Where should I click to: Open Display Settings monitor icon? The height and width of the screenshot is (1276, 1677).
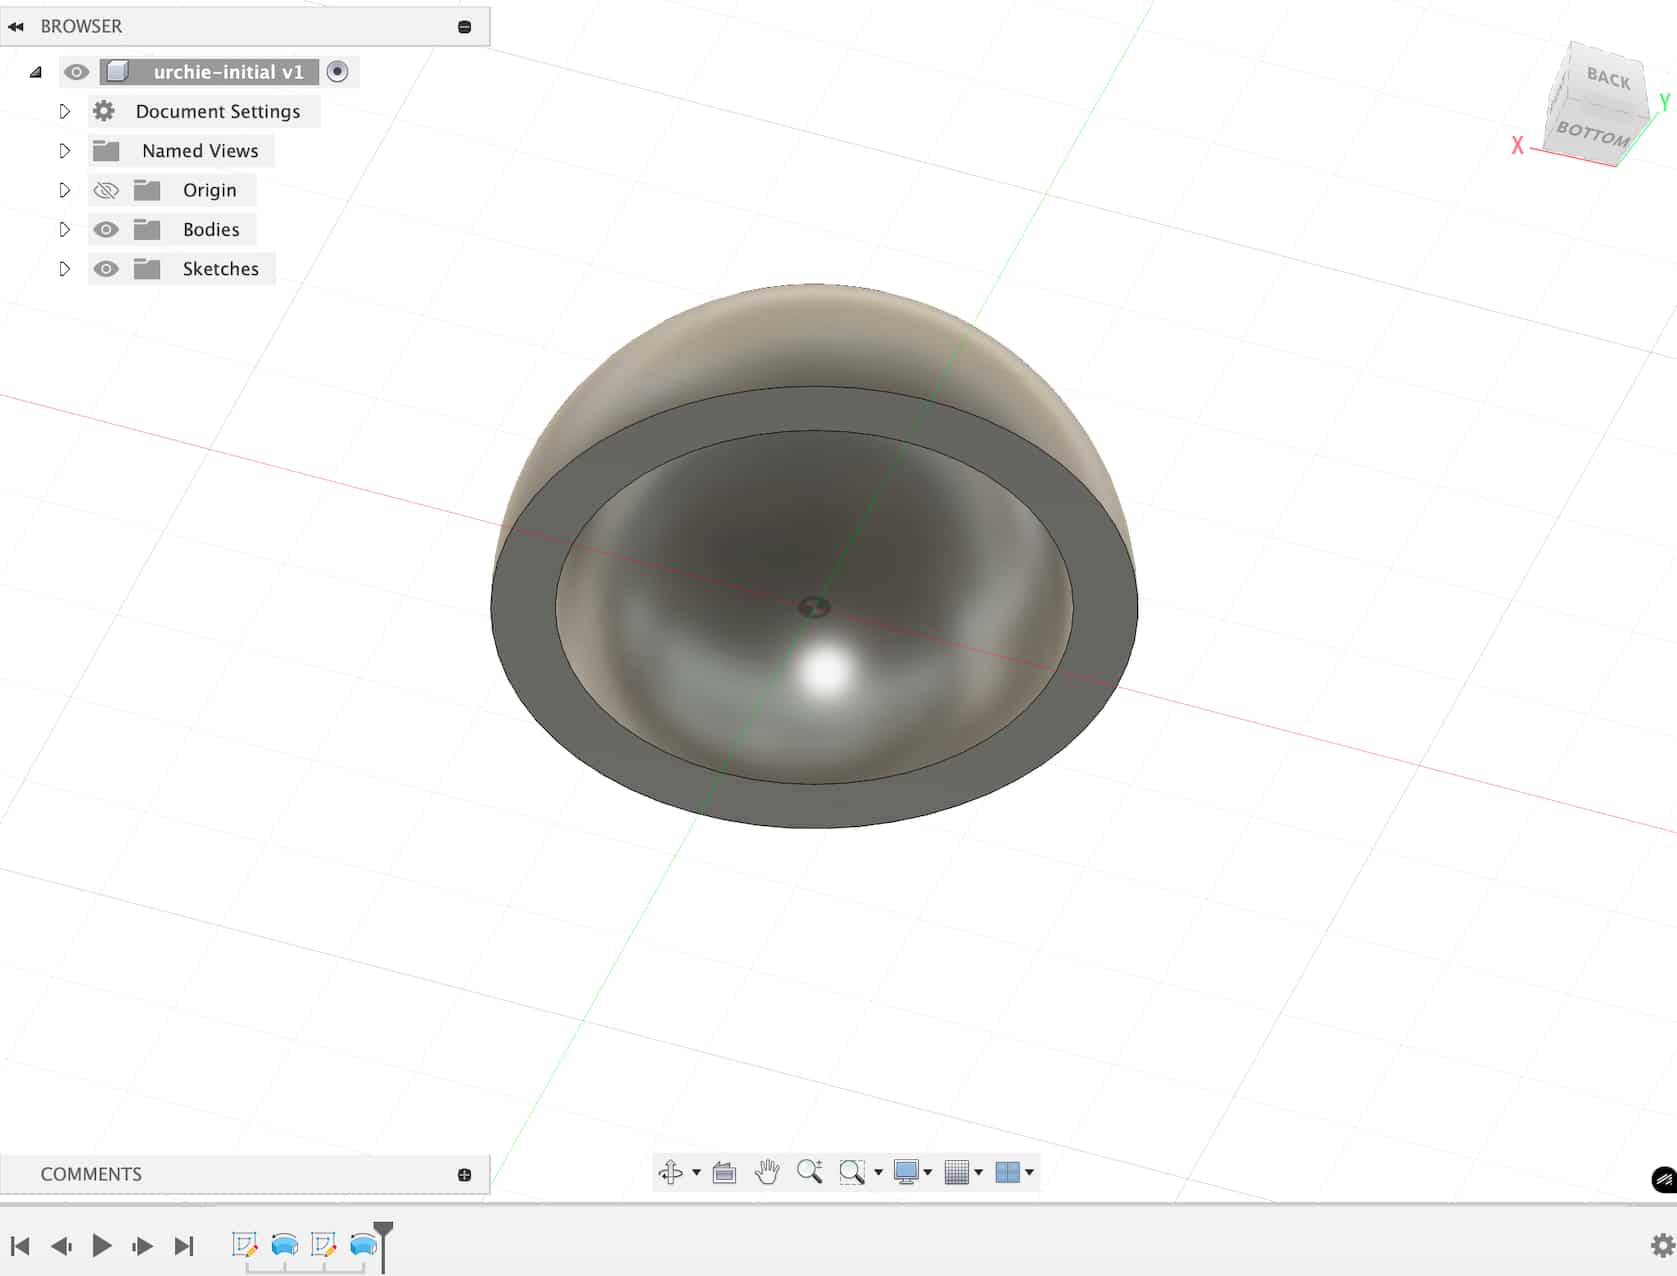[906, 1172]
